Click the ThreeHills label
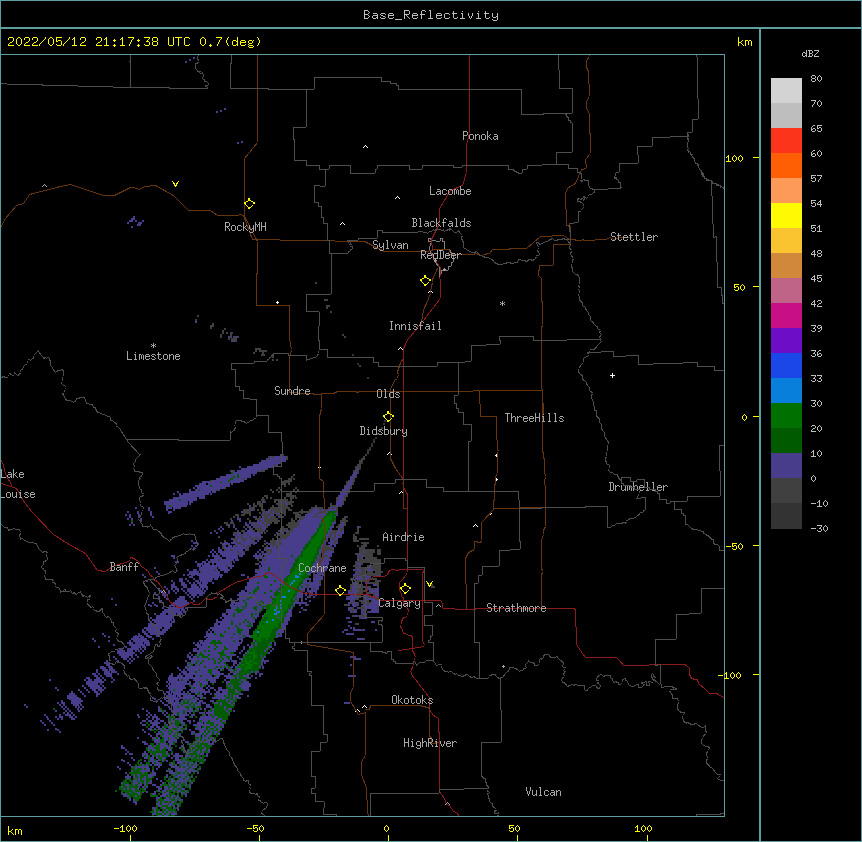862x842 pixels. [x=534, y=418]
